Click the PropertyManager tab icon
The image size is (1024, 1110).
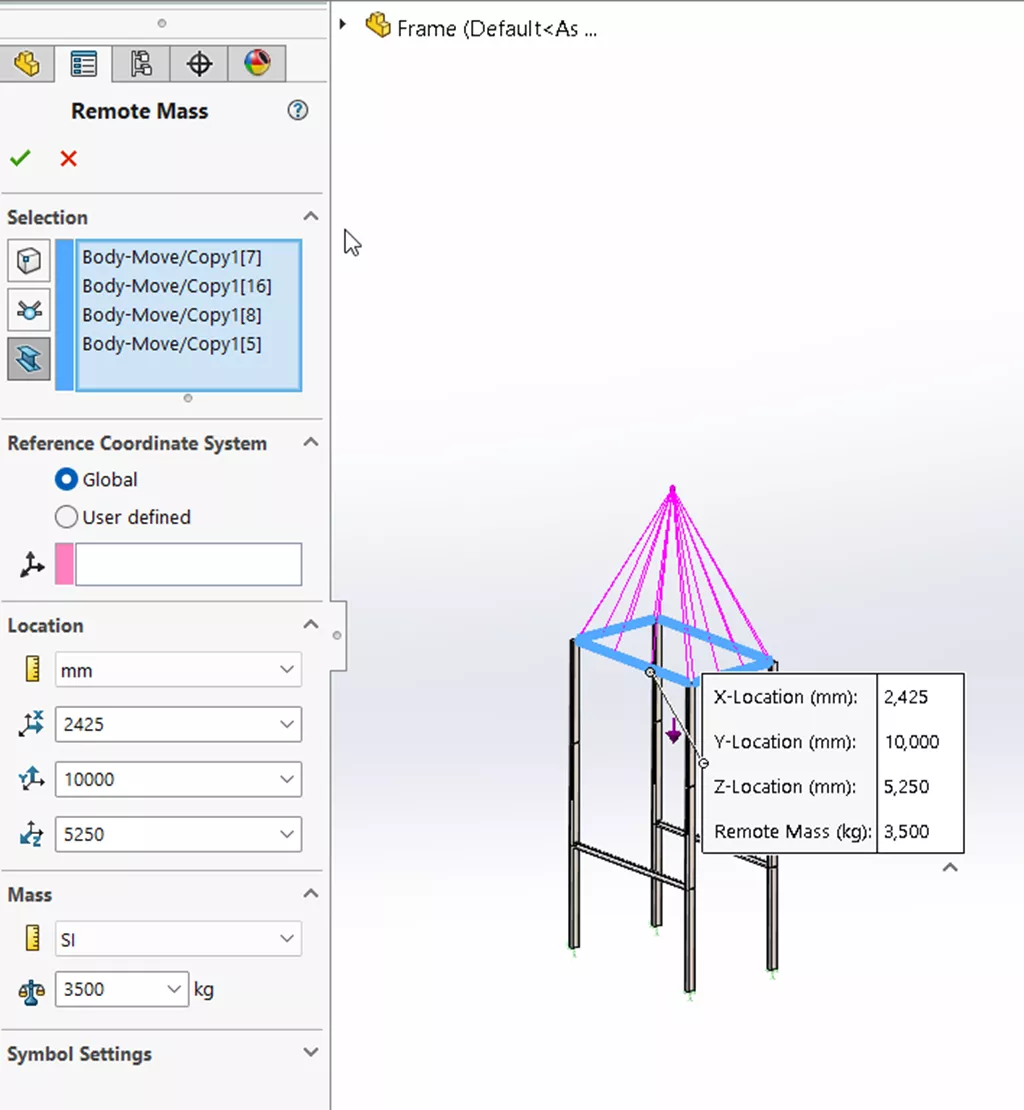[x=83, y=63]
